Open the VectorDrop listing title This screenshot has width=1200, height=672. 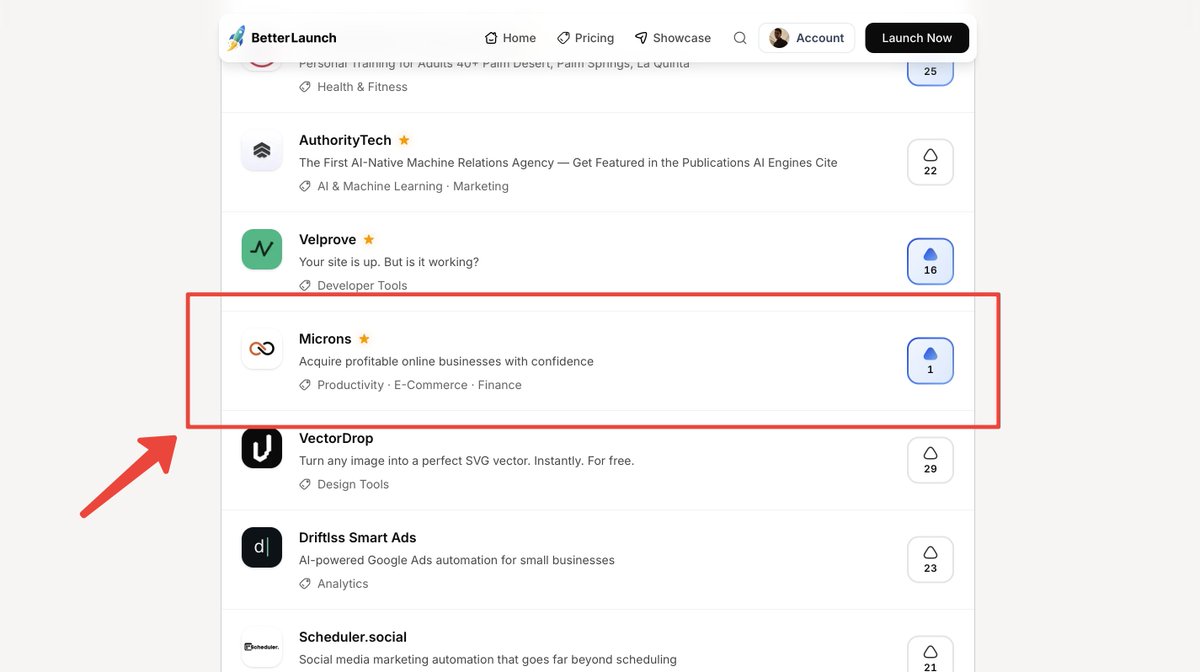pos(336,438)
